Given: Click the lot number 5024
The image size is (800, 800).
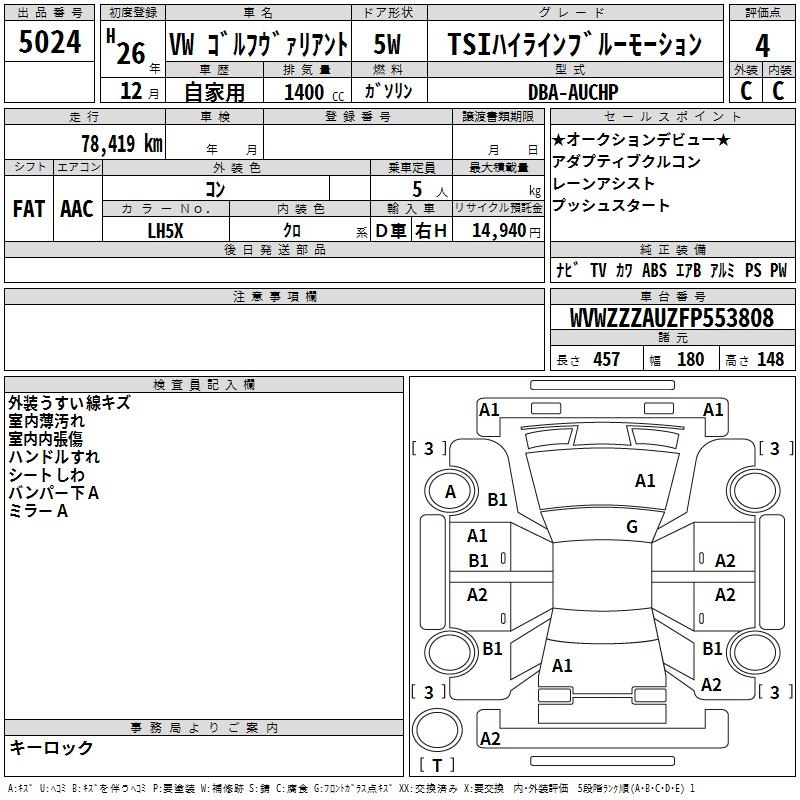Looking at the screenshot, I should [49, 42].
